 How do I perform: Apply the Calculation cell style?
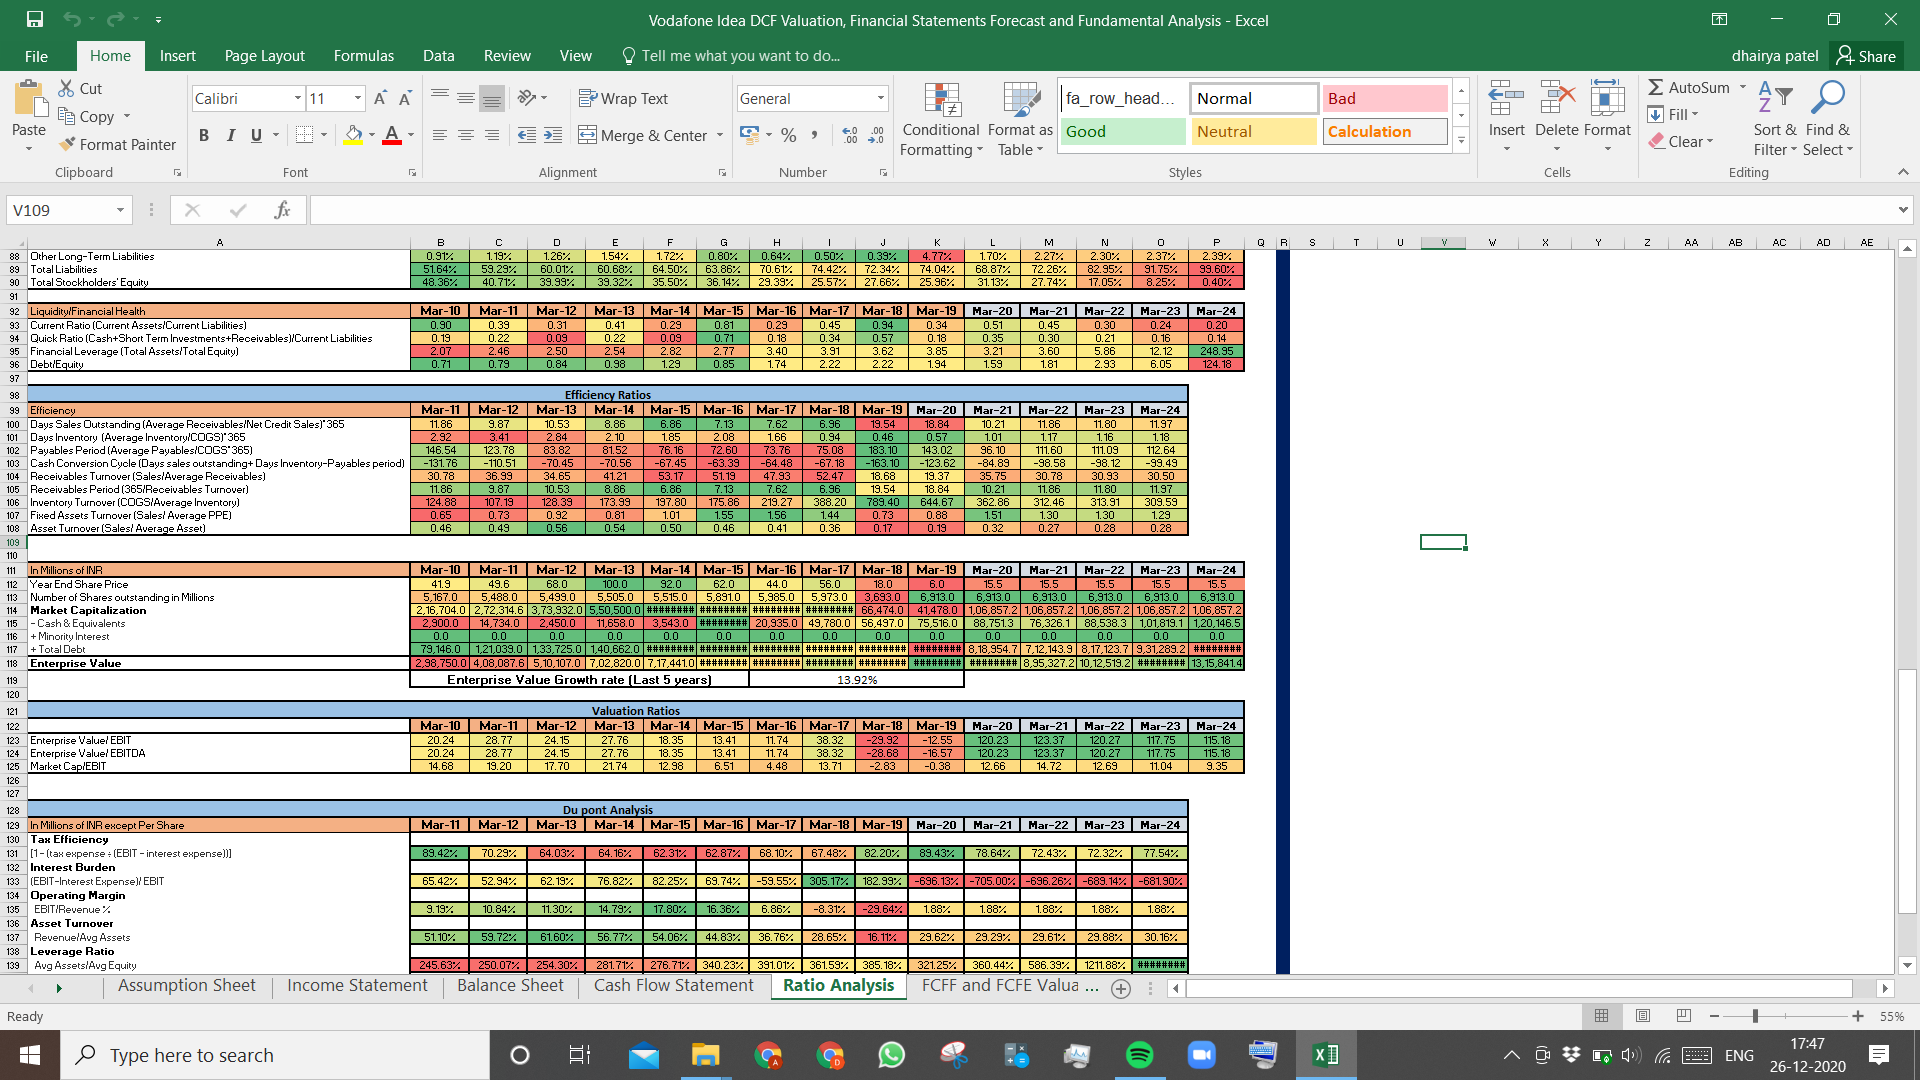point(1385,131)
